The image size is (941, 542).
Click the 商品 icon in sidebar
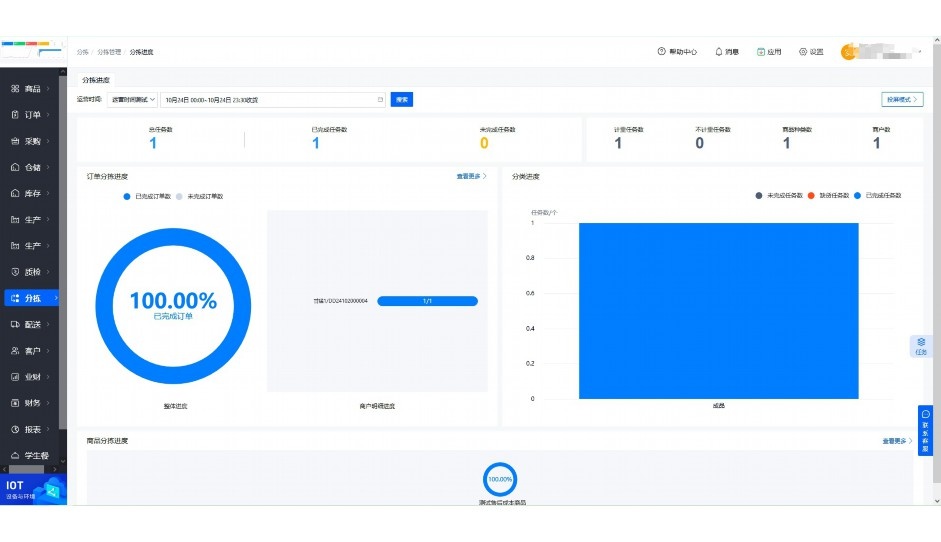(15, 89)
